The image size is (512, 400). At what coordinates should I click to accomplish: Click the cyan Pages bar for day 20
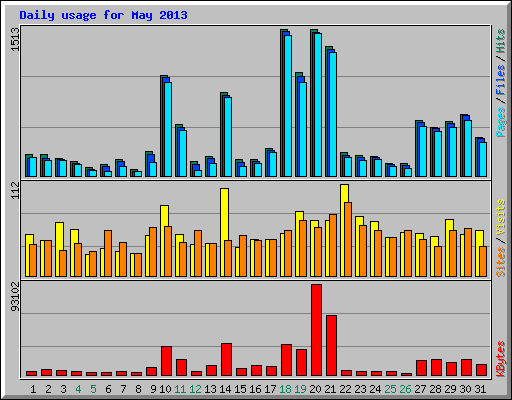click(318, 105)
